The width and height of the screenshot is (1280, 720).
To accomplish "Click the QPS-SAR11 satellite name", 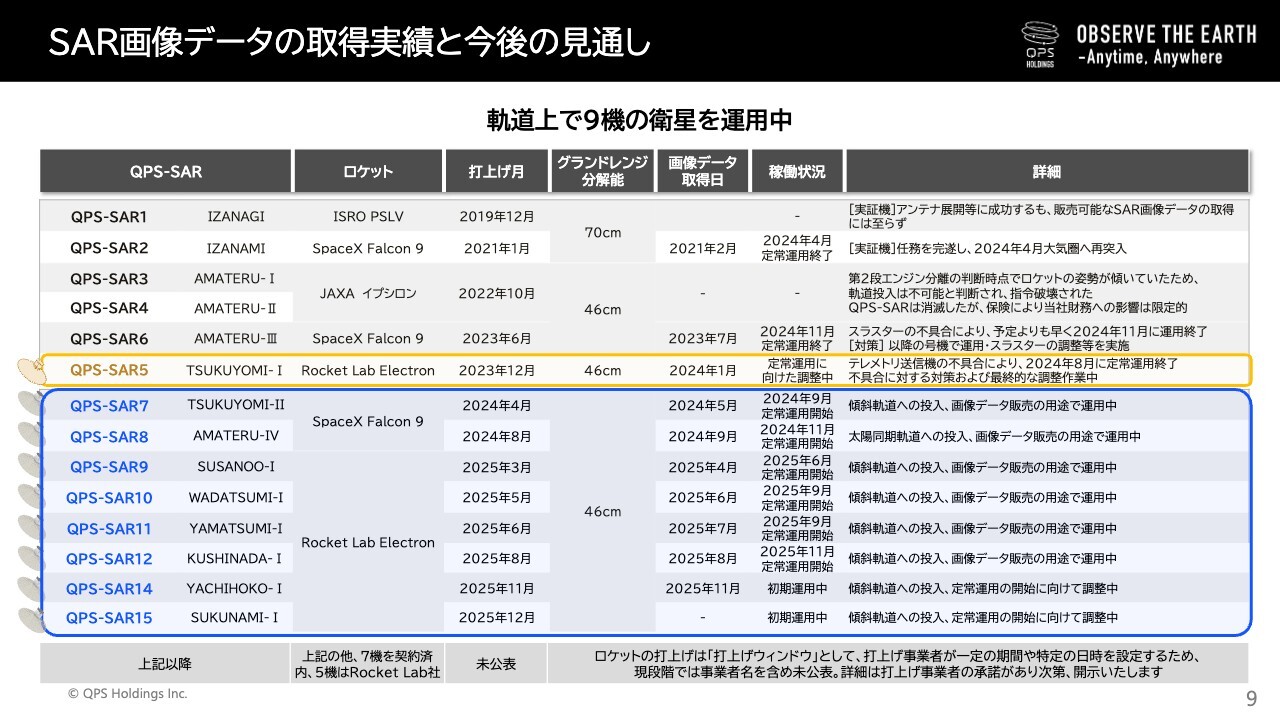I will tap(109, 529).
